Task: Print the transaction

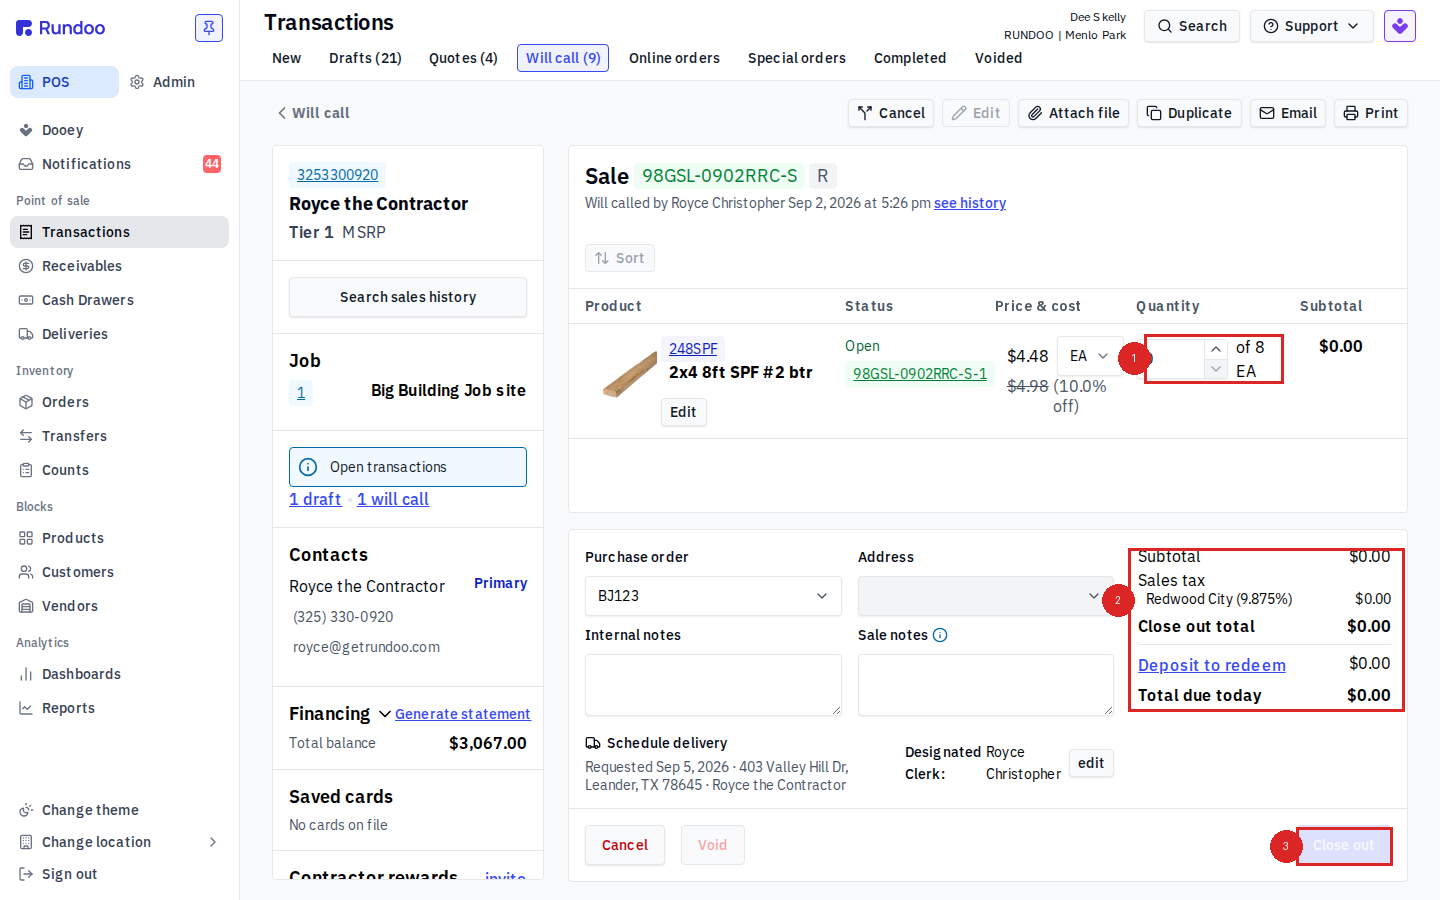Action: click(x=1371, y=113)
